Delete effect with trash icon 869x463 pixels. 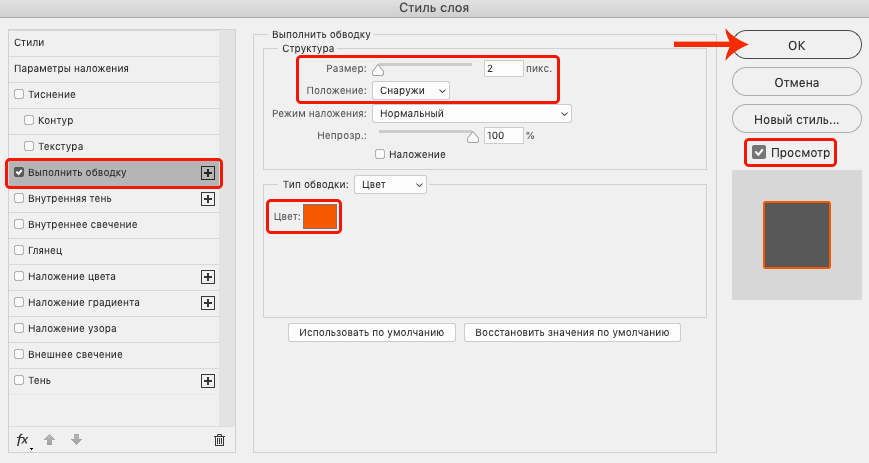point(219,440)
